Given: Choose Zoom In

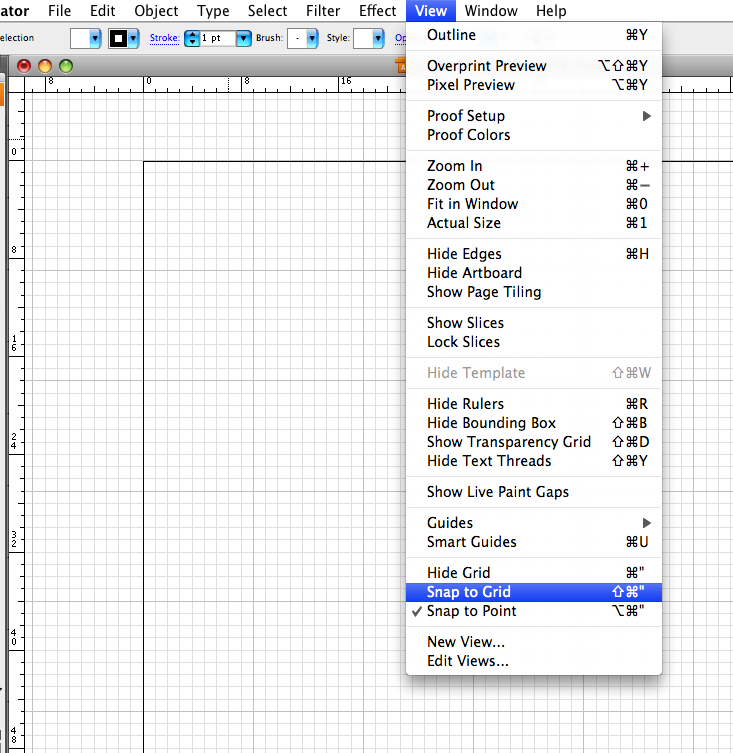Looking at the screenshot, I should (534, 166).
